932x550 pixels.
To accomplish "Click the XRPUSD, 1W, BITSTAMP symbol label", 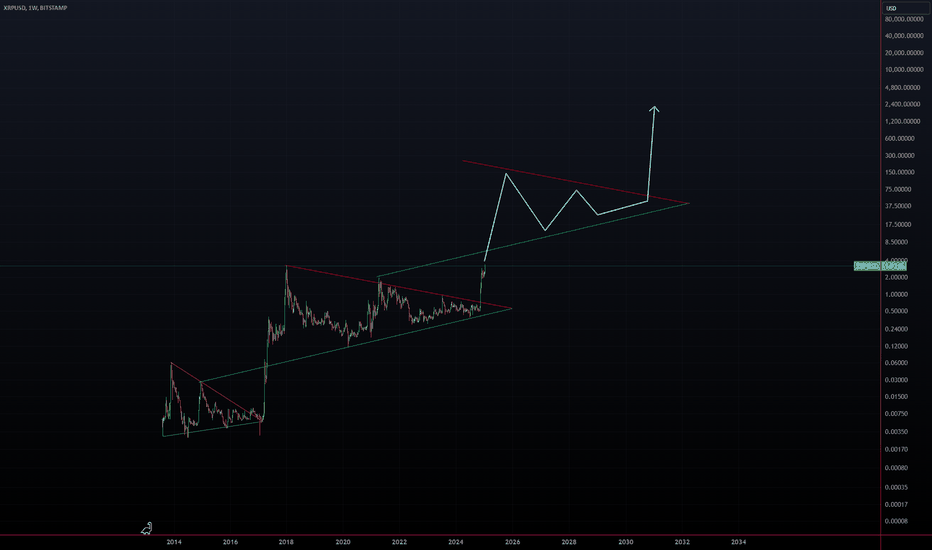I will click(35, 8).
